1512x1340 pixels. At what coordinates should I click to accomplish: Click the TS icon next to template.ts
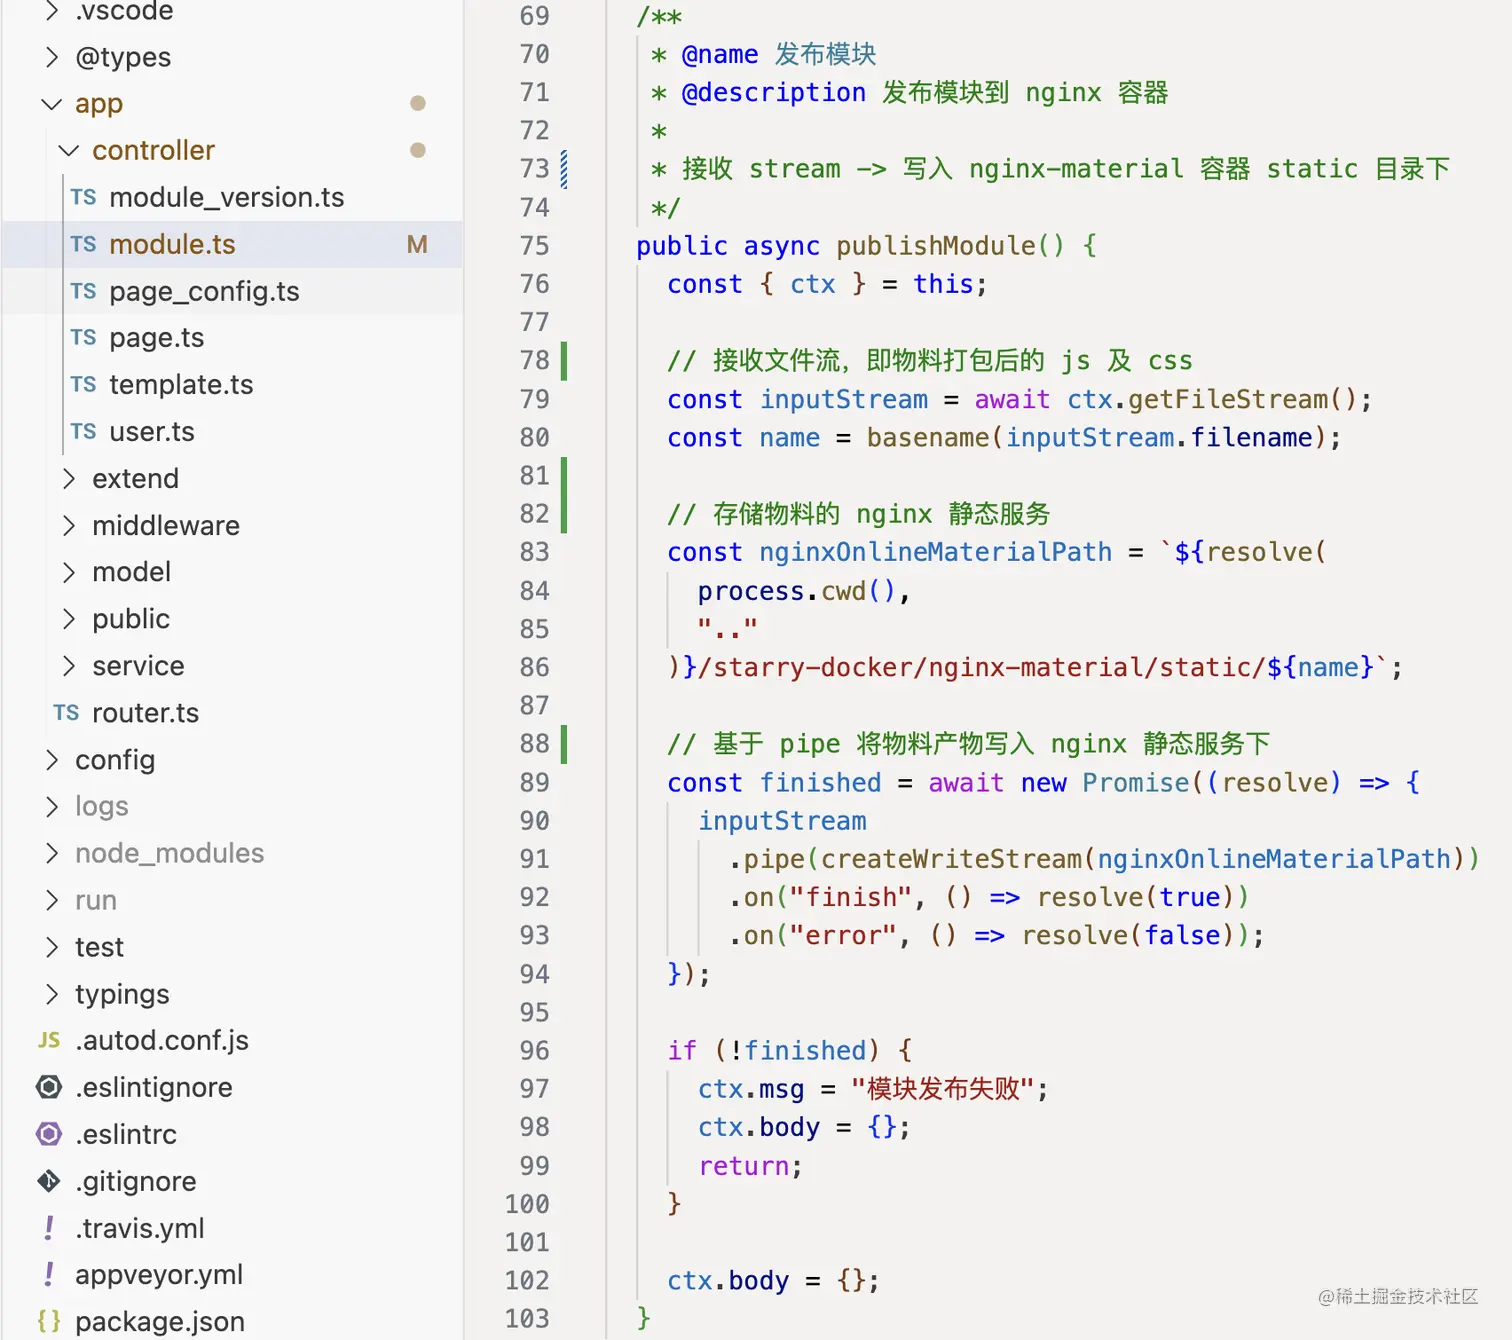tap(84, 385)
